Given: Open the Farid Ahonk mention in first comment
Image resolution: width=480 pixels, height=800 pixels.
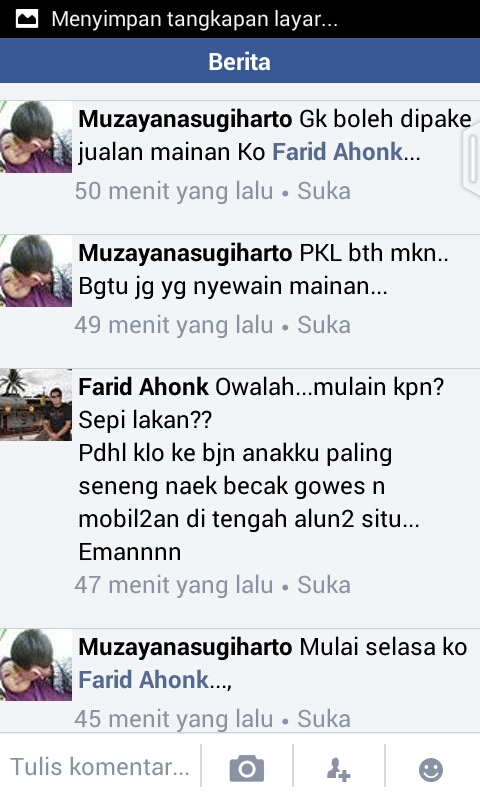Looking at the screenshot, I should click(x=338, y=152).
